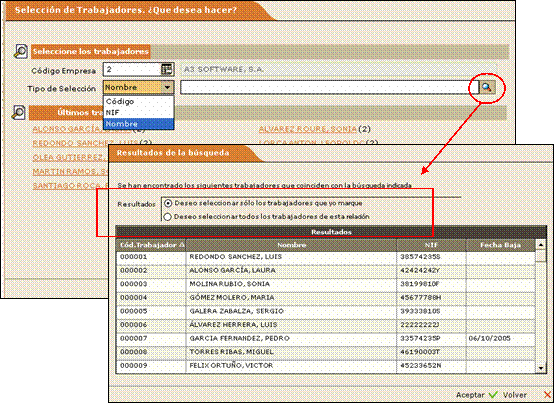Screen dimensions: 554x403
Task: Click magnifier icon beside Últimos trabajadores
Action: tap(18, 113)
